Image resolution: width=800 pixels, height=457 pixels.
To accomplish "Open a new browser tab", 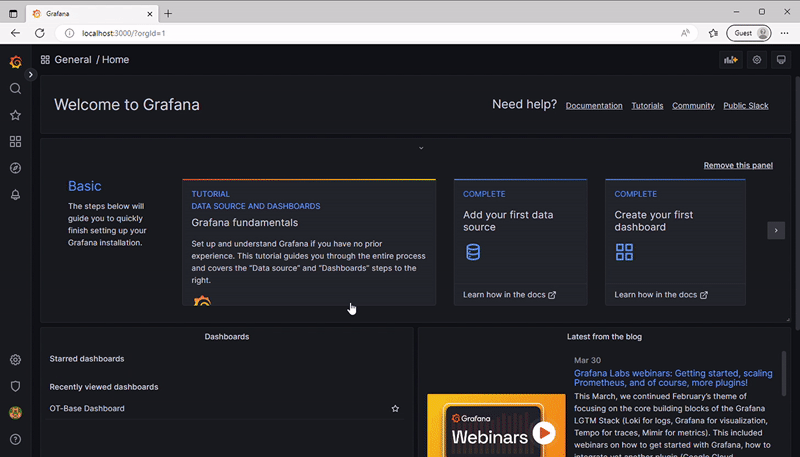I will [x=168, y=14].
